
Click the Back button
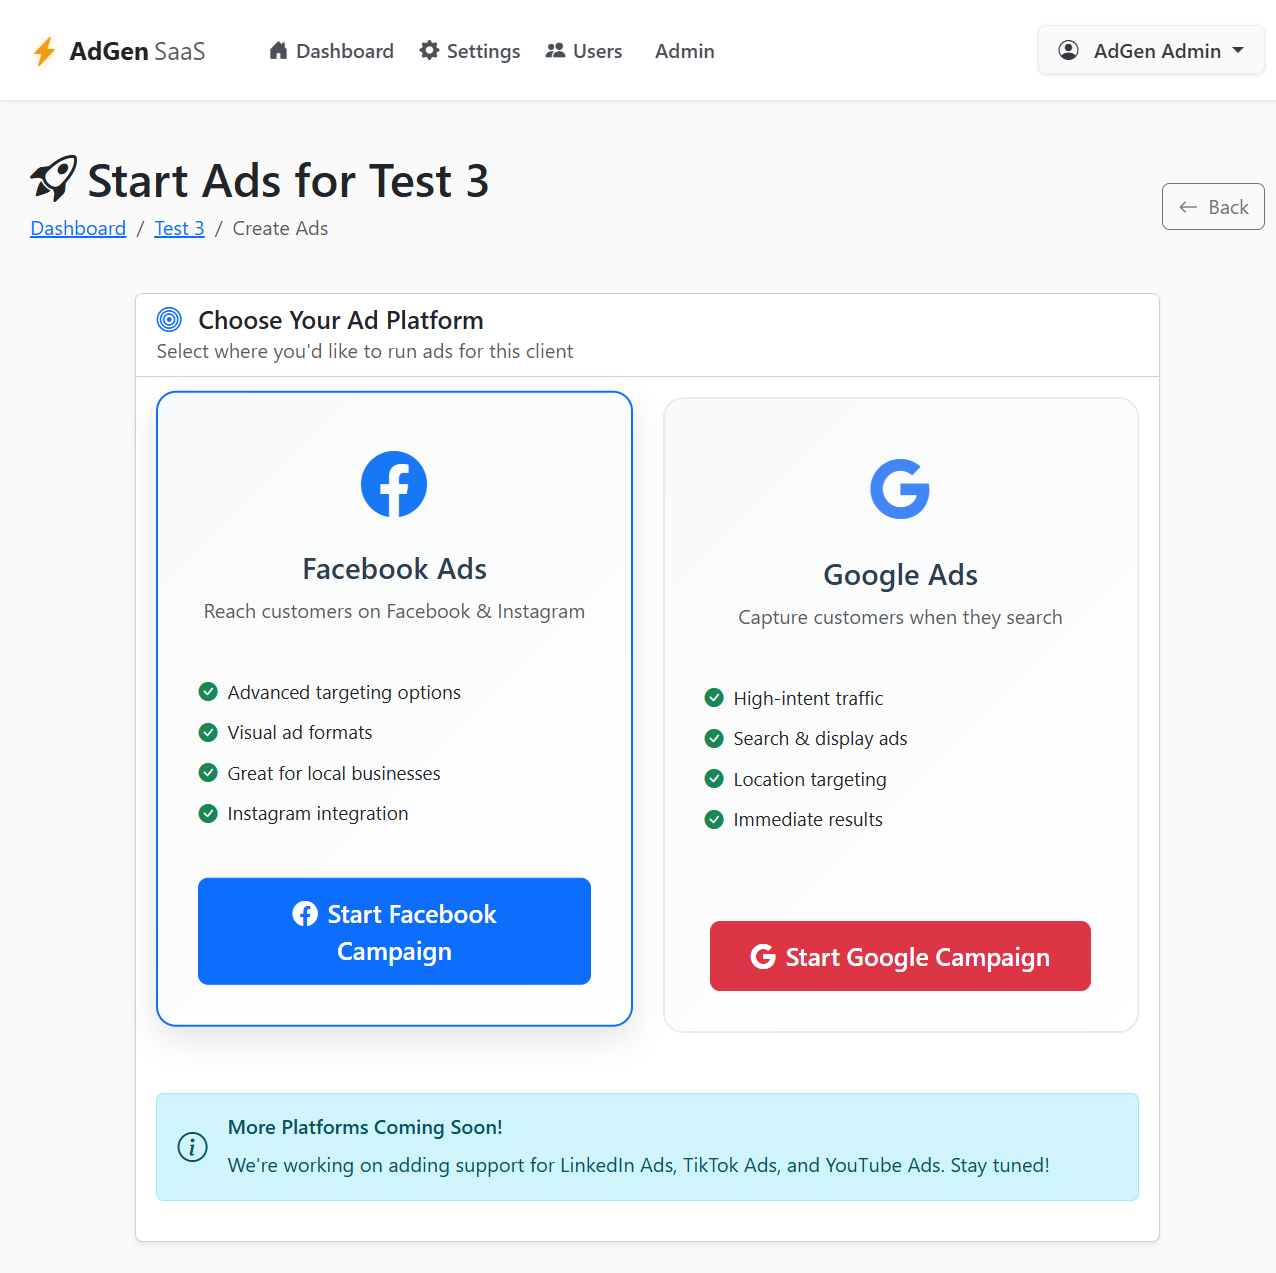pos(1213,206)
